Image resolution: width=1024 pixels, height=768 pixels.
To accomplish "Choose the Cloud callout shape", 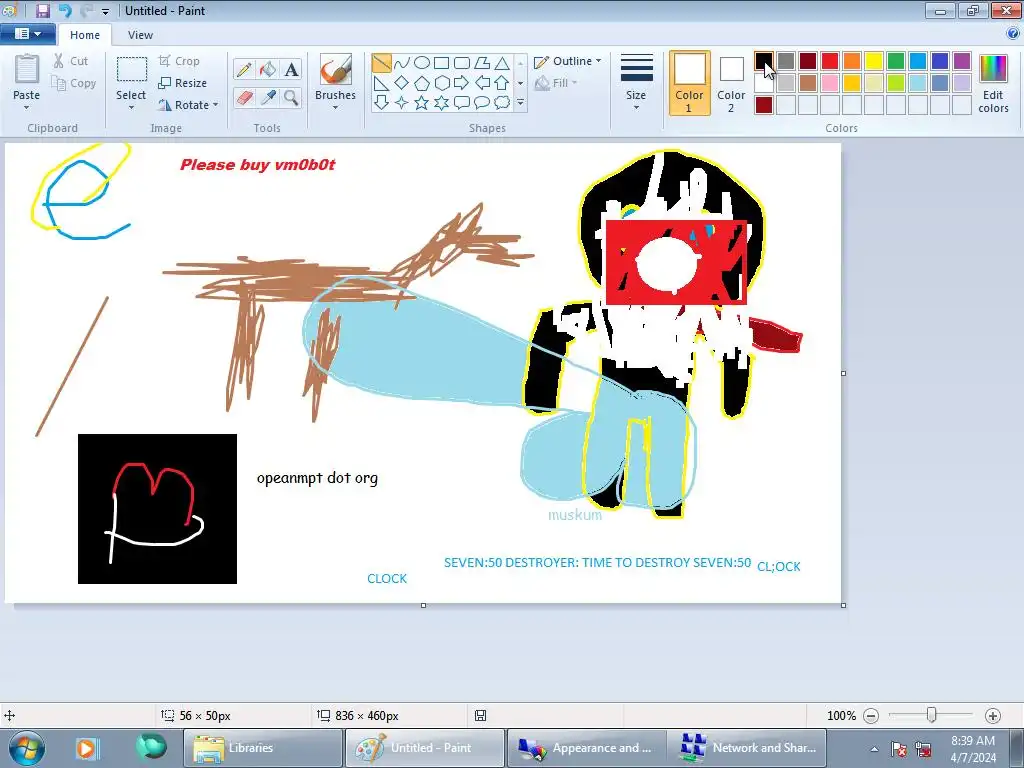I will click(502, 103).
